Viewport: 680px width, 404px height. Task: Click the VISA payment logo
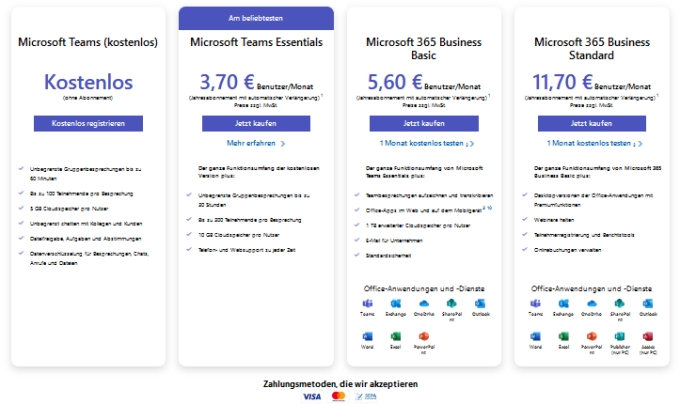[312, 396]
